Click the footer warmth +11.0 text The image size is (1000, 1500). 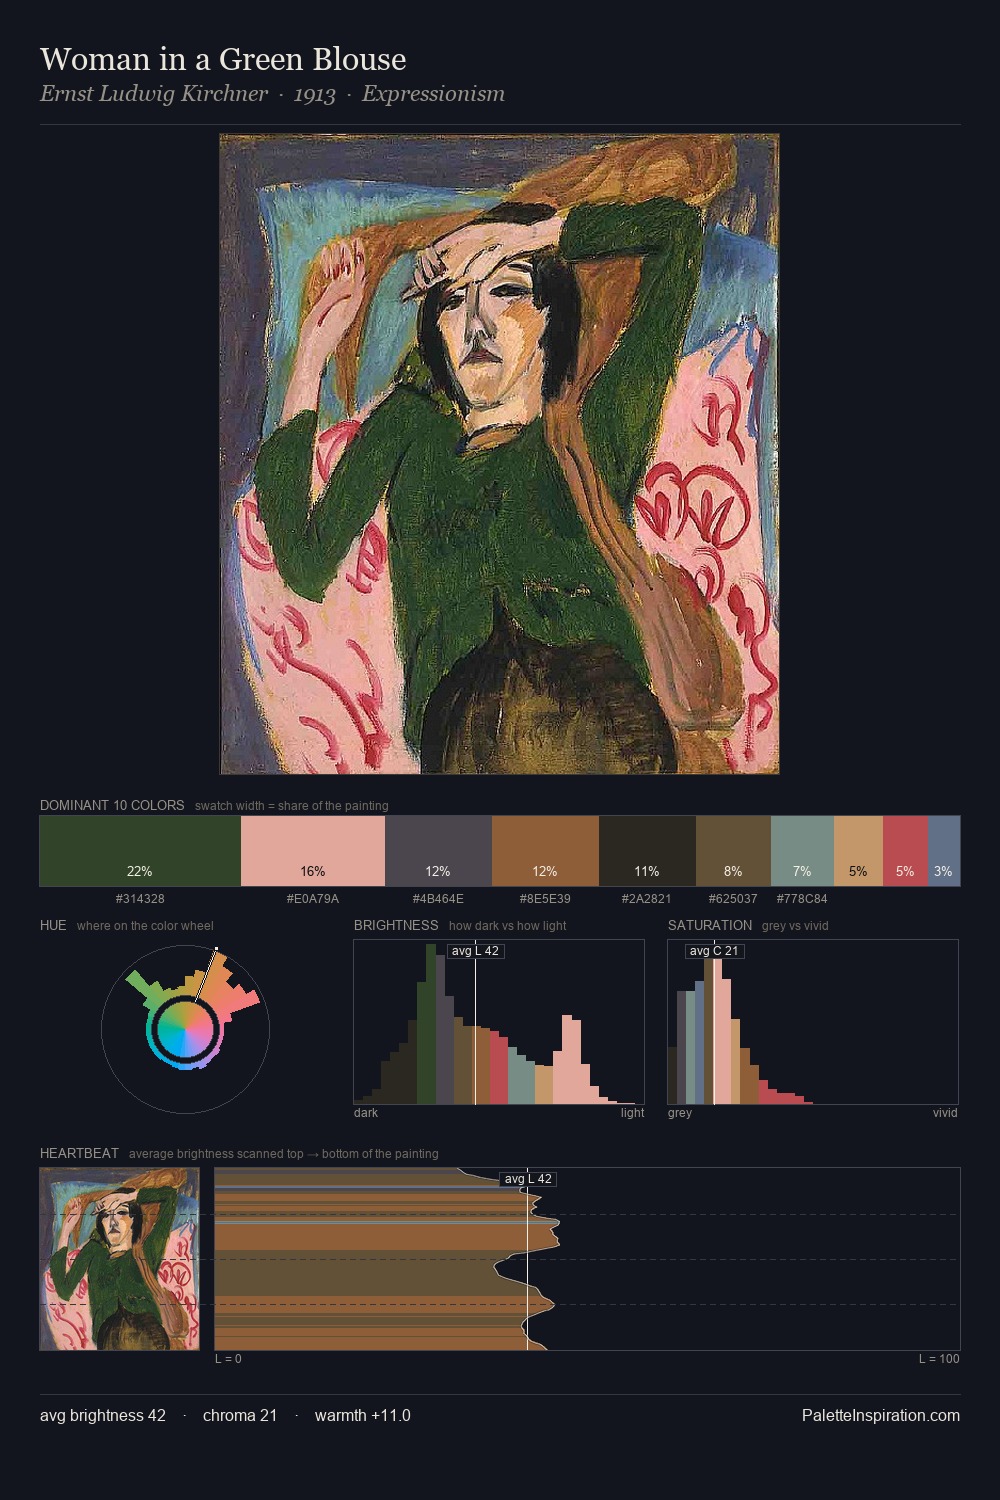click(363, 1415)
